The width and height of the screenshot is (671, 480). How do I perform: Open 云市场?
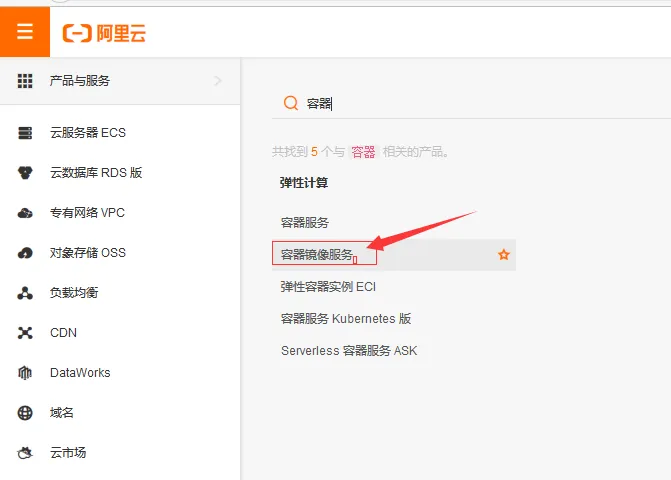(x=68, y=452)
